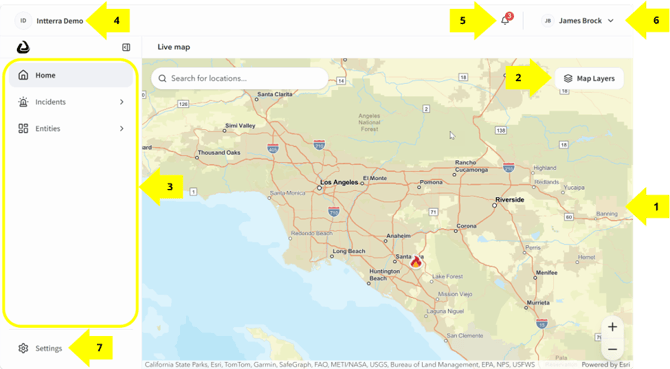The image size is (670, 369).
Task: Click the Long Beach label on the map
Action: click(349, 251)
